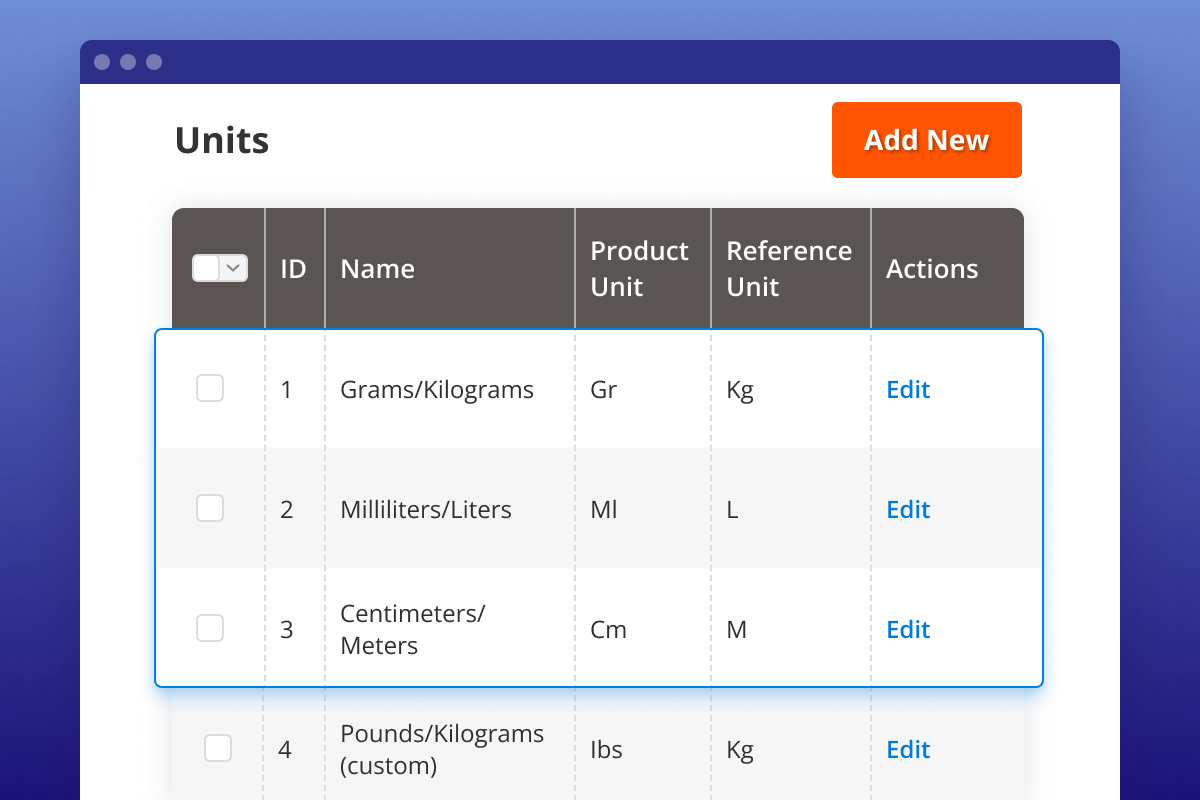Select the Milliliters/Liters row checkbox
The image size is (1200, 800).
pyautogui.click(x=210, y=508)
